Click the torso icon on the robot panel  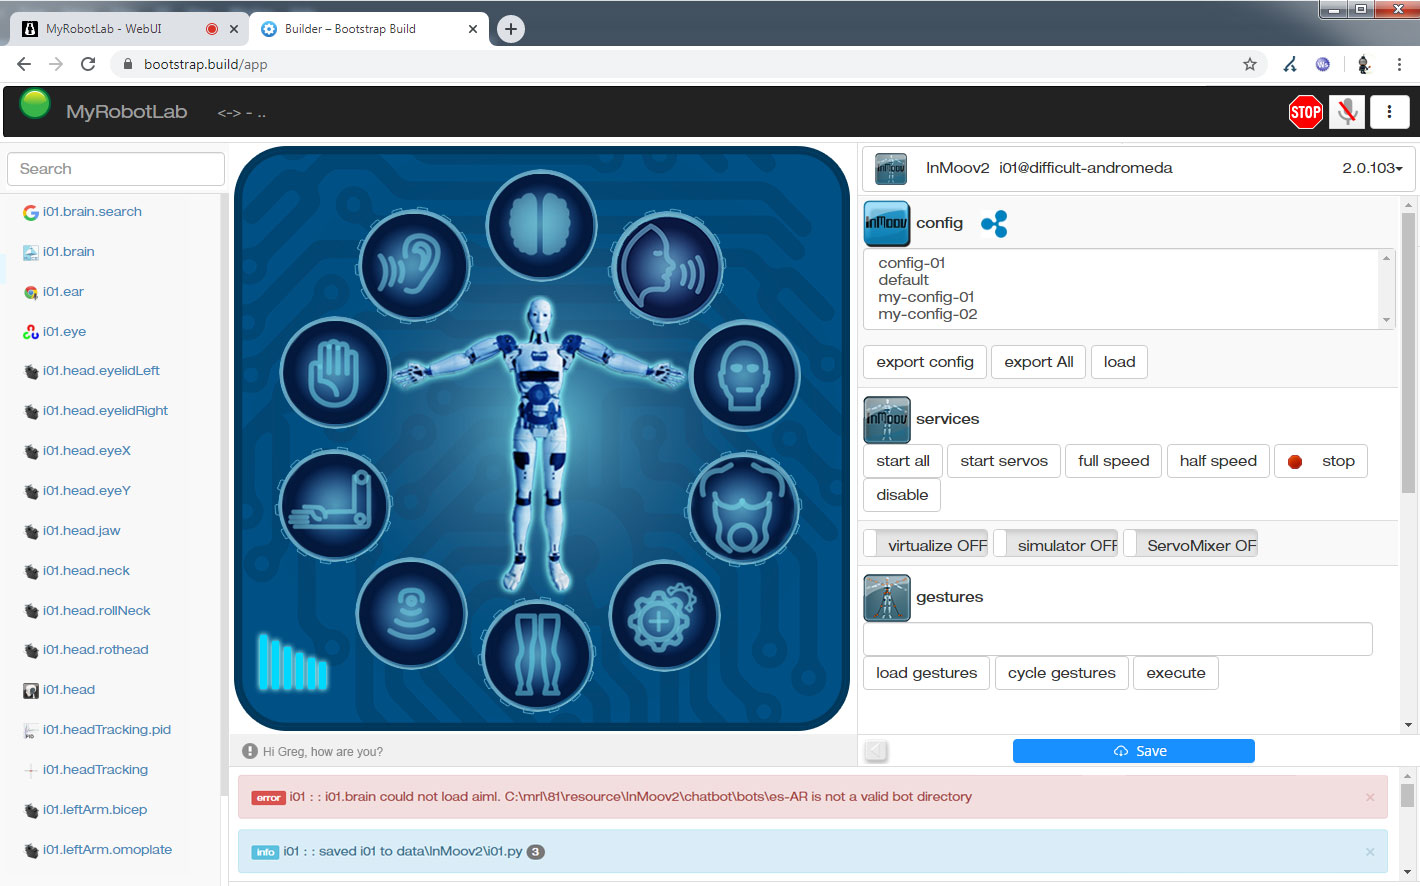(742, 508)
